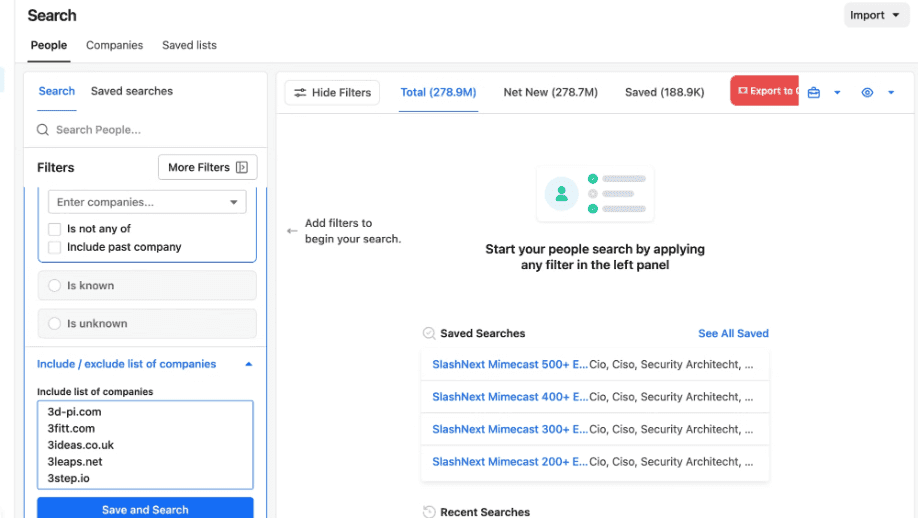The width and height of the screenshot is (919, 518).
Task: Click the Recent Searches clock icon
Action: [429, 512]
